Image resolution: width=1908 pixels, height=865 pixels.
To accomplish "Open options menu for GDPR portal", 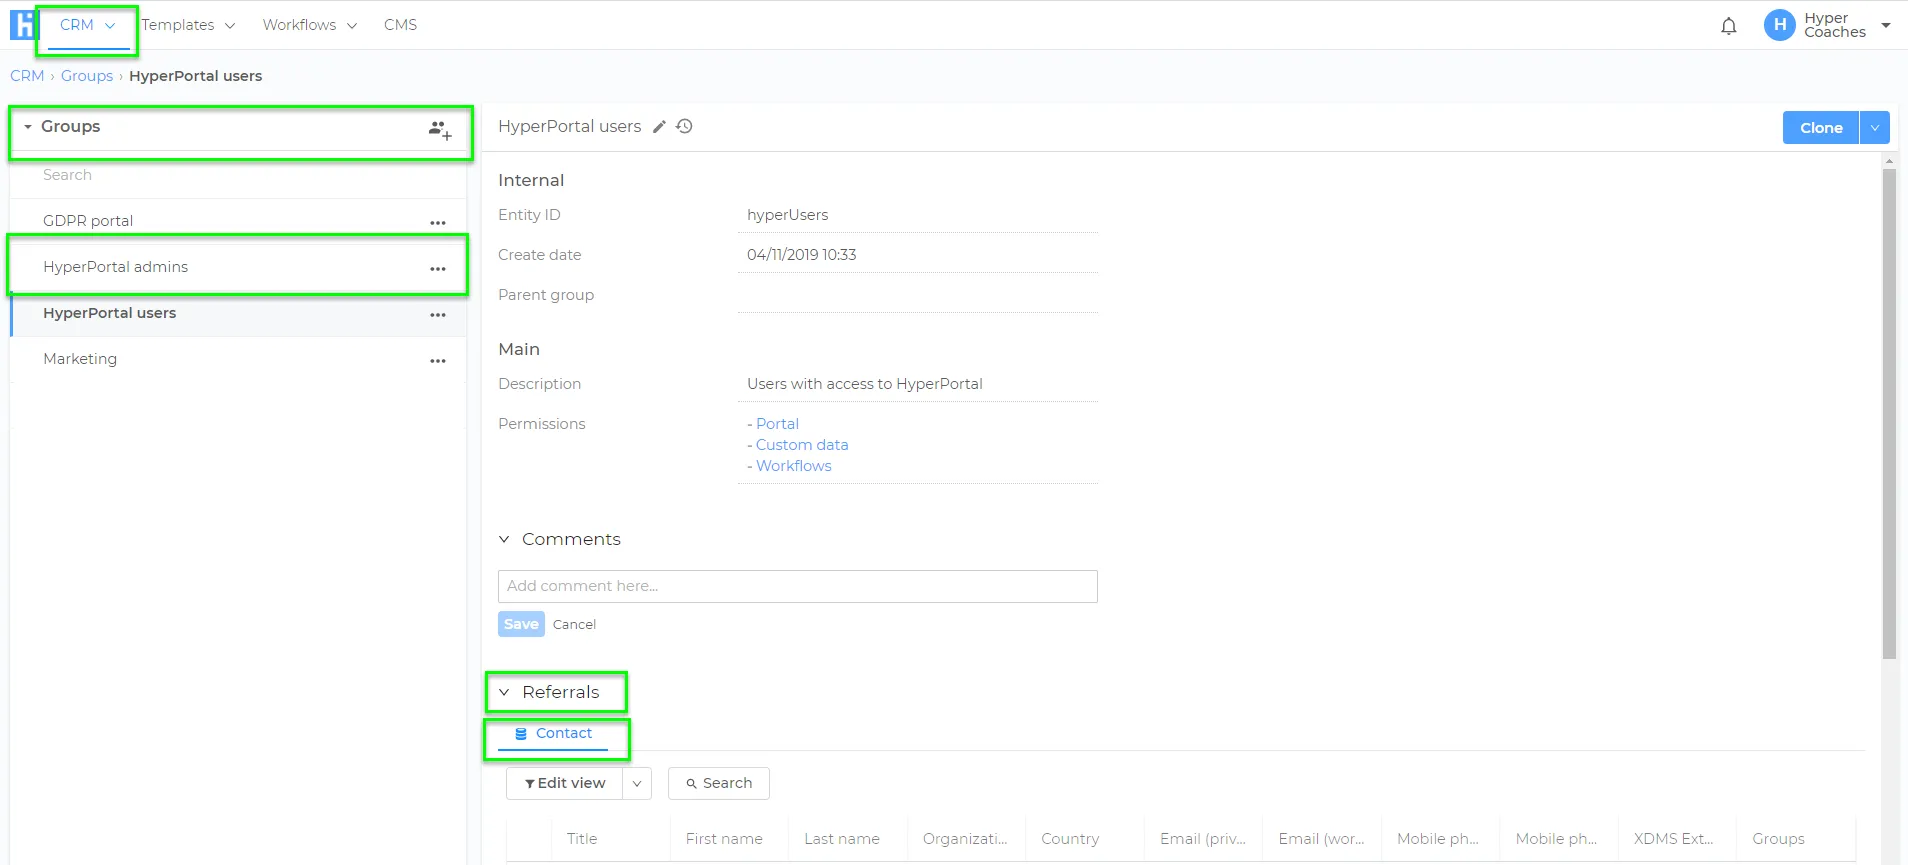I will [438, 223].
